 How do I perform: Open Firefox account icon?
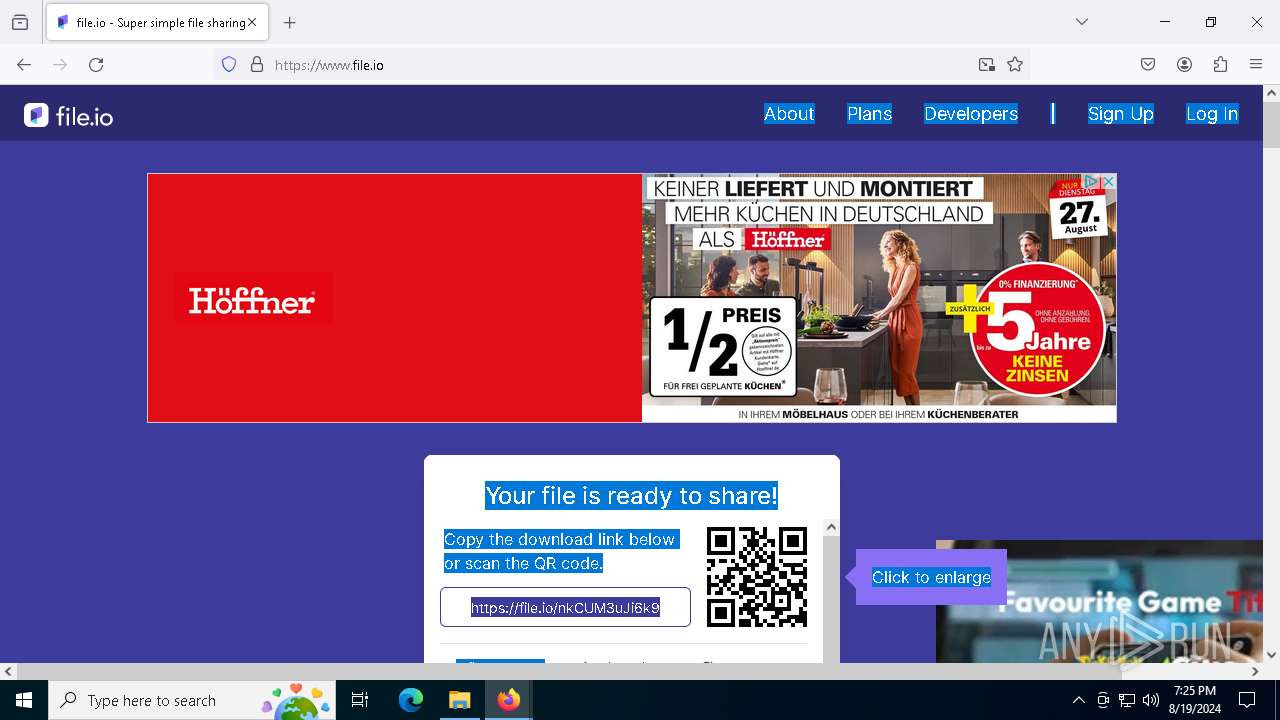click(x=1184, y=65)
